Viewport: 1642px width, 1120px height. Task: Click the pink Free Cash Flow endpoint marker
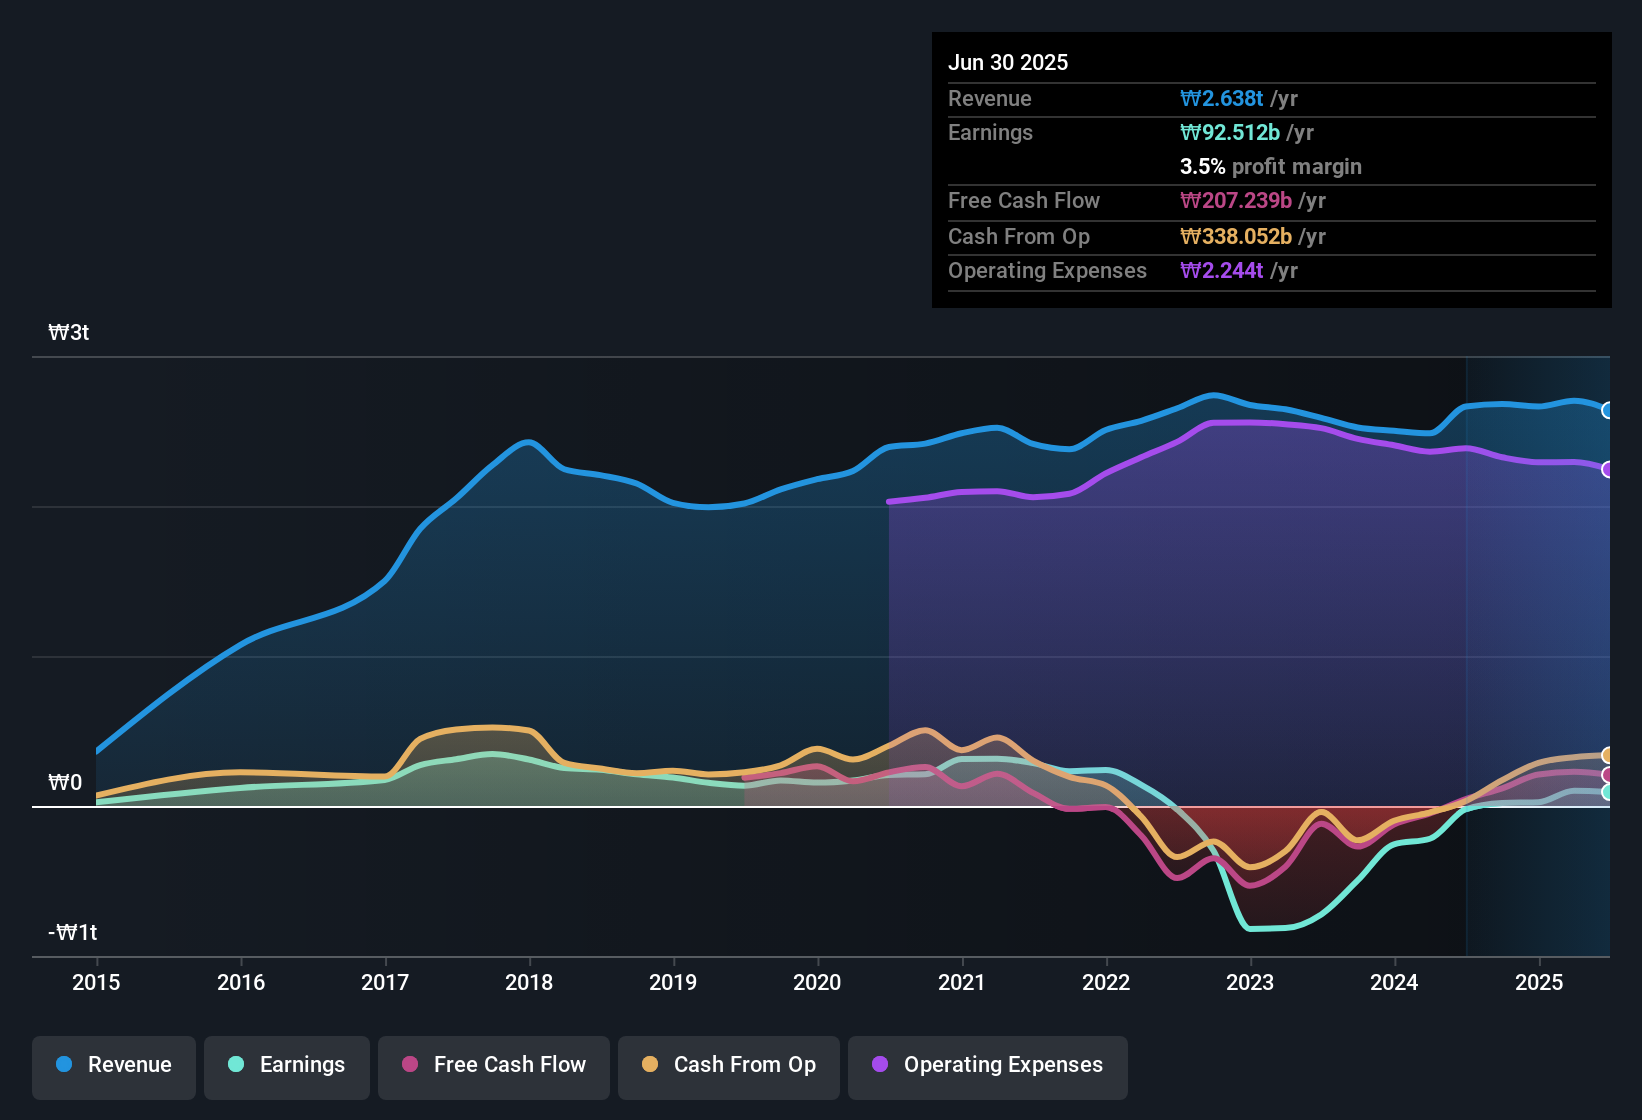[1608, 775]
